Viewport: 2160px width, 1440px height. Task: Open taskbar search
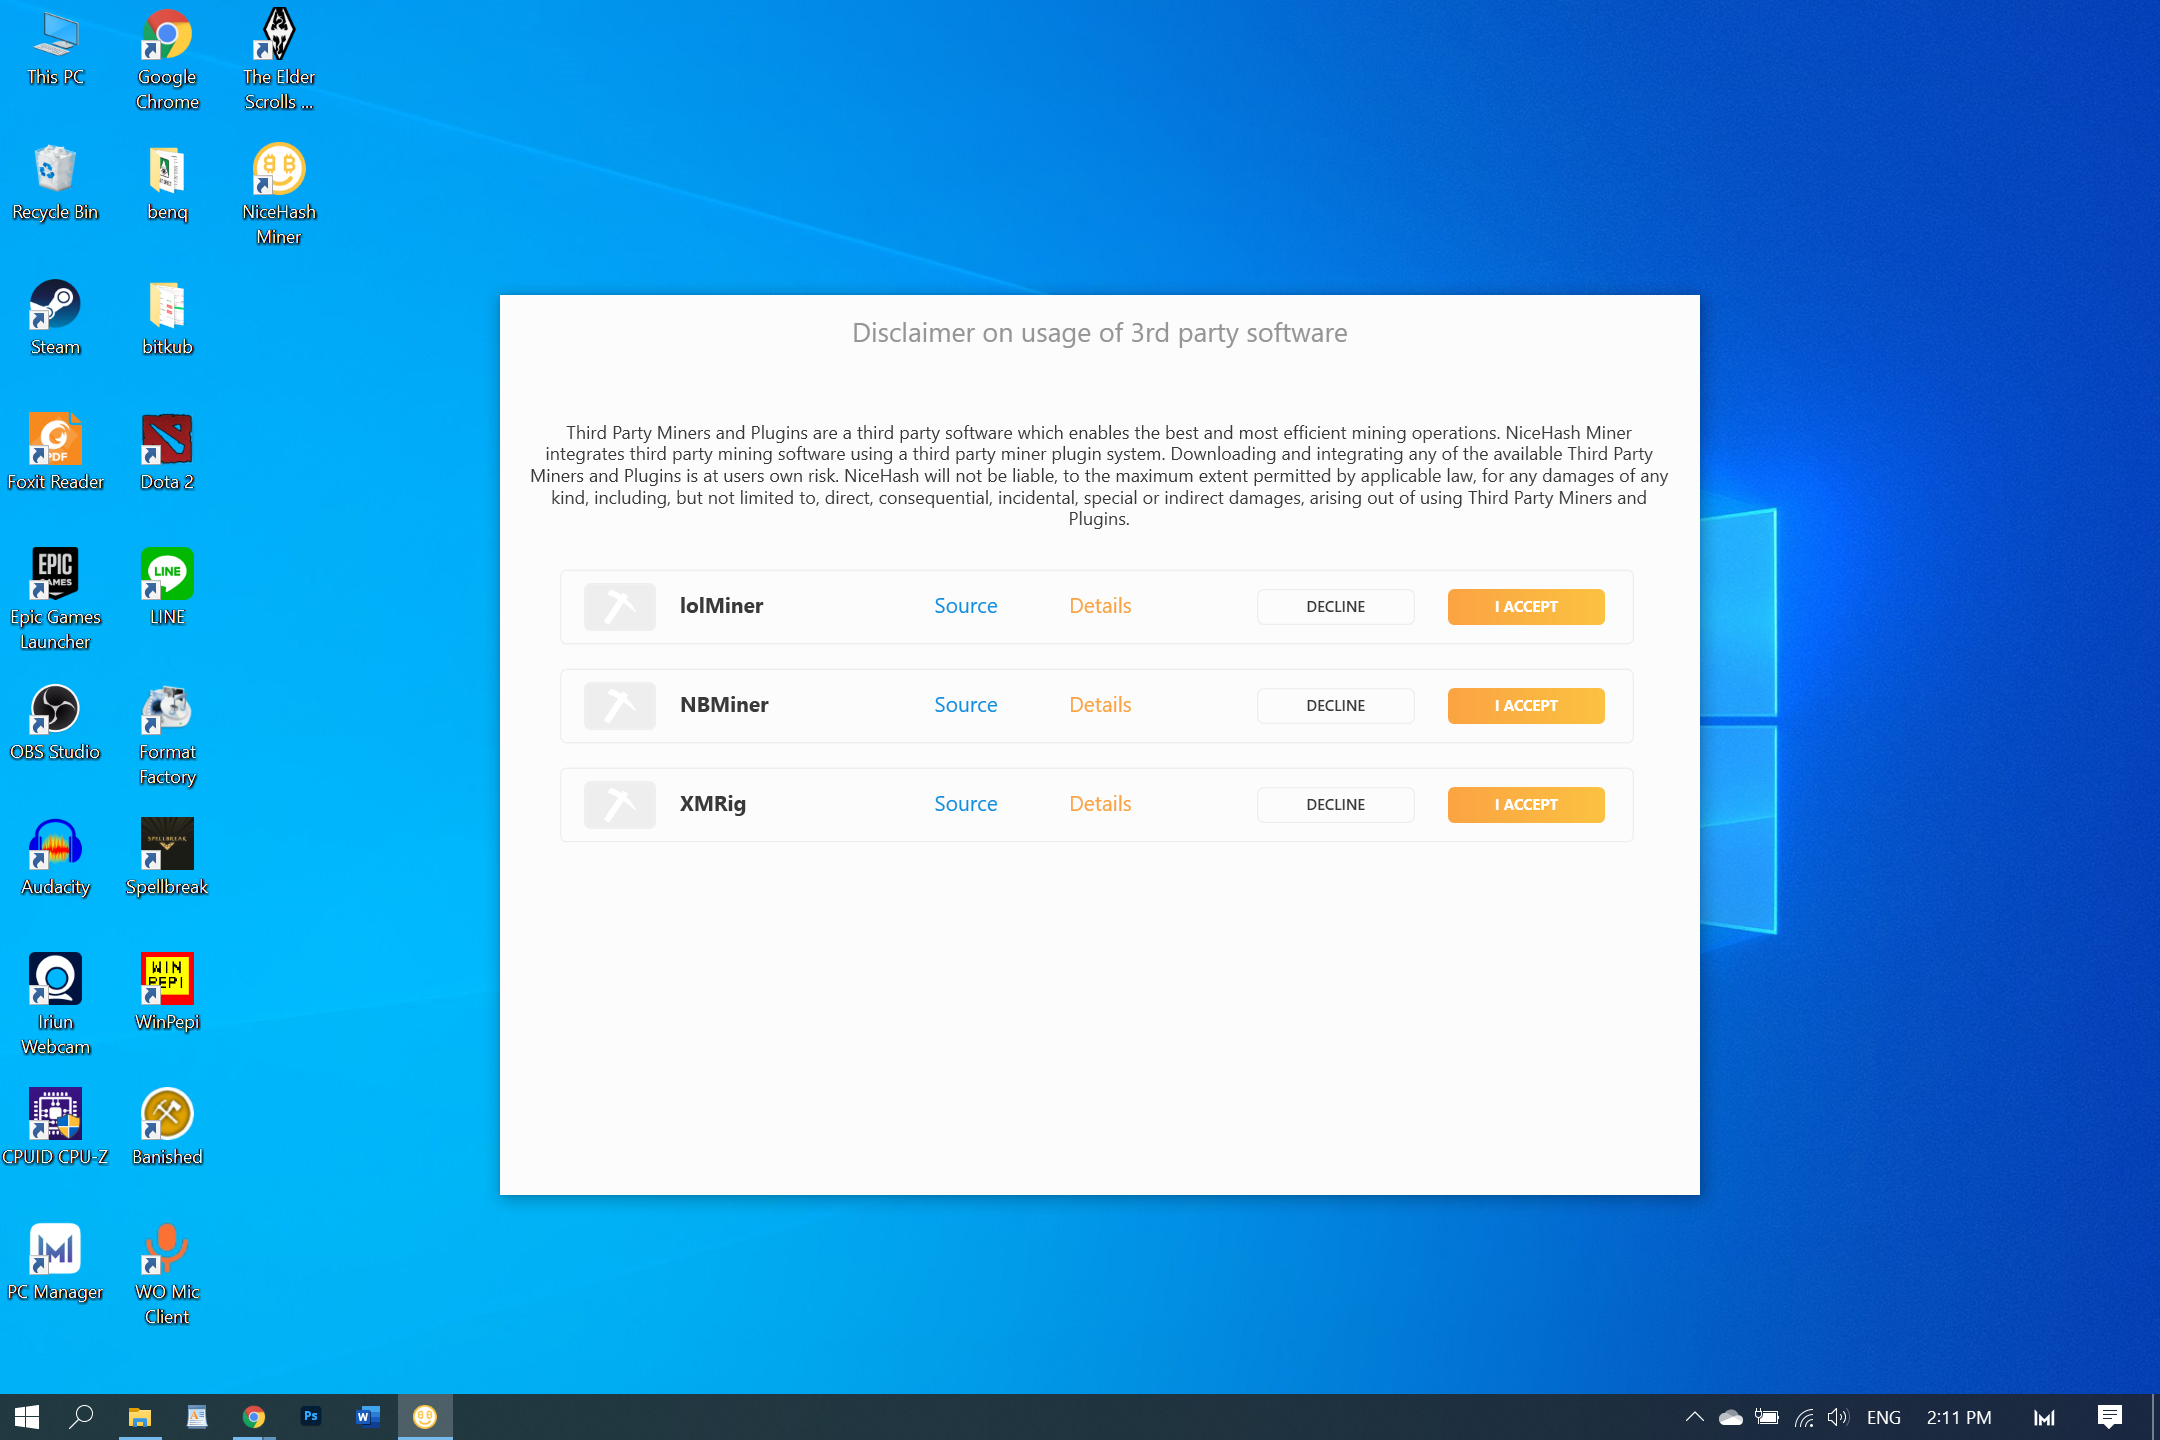(81, 1417)
